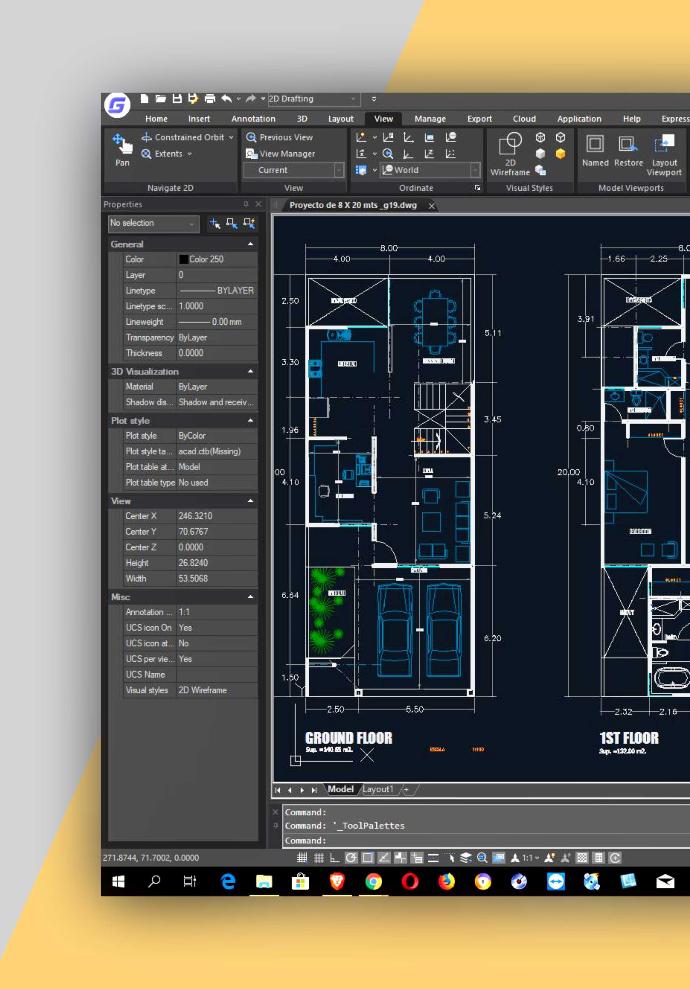Click Previous View button
Image resolution: width=690 pixels, height=989 pixels.
279,138
